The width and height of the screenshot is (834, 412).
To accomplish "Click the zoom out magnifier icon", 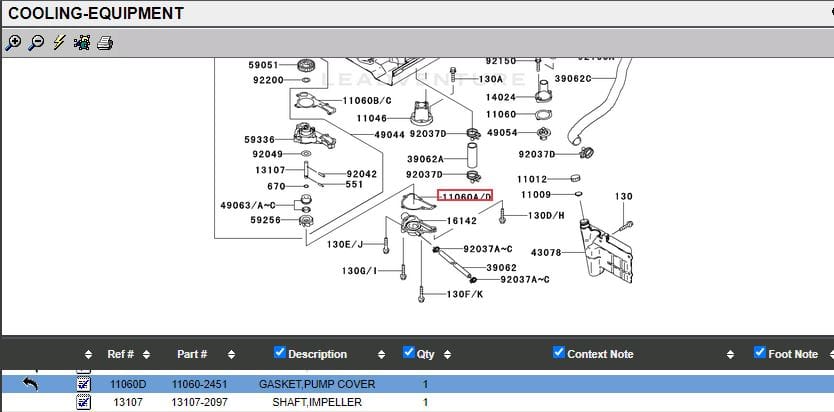I will 36,42.
